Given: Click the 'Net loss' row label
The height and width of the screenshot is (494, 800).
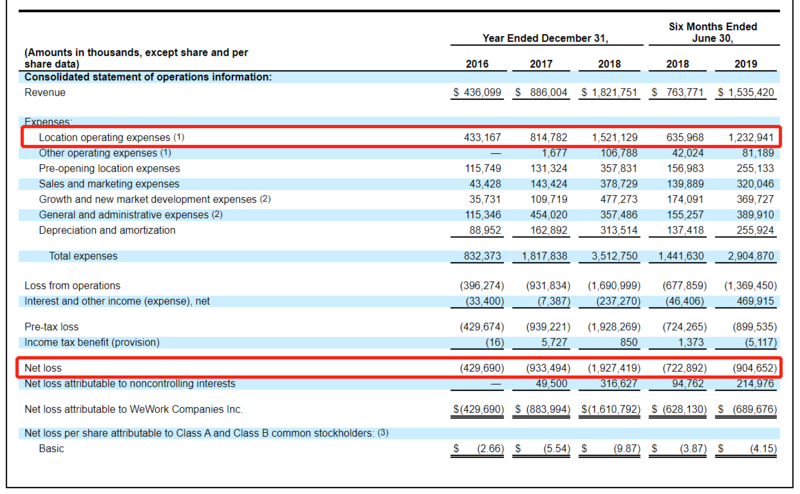Looking at the screenshot, I should tap(43, 368).
